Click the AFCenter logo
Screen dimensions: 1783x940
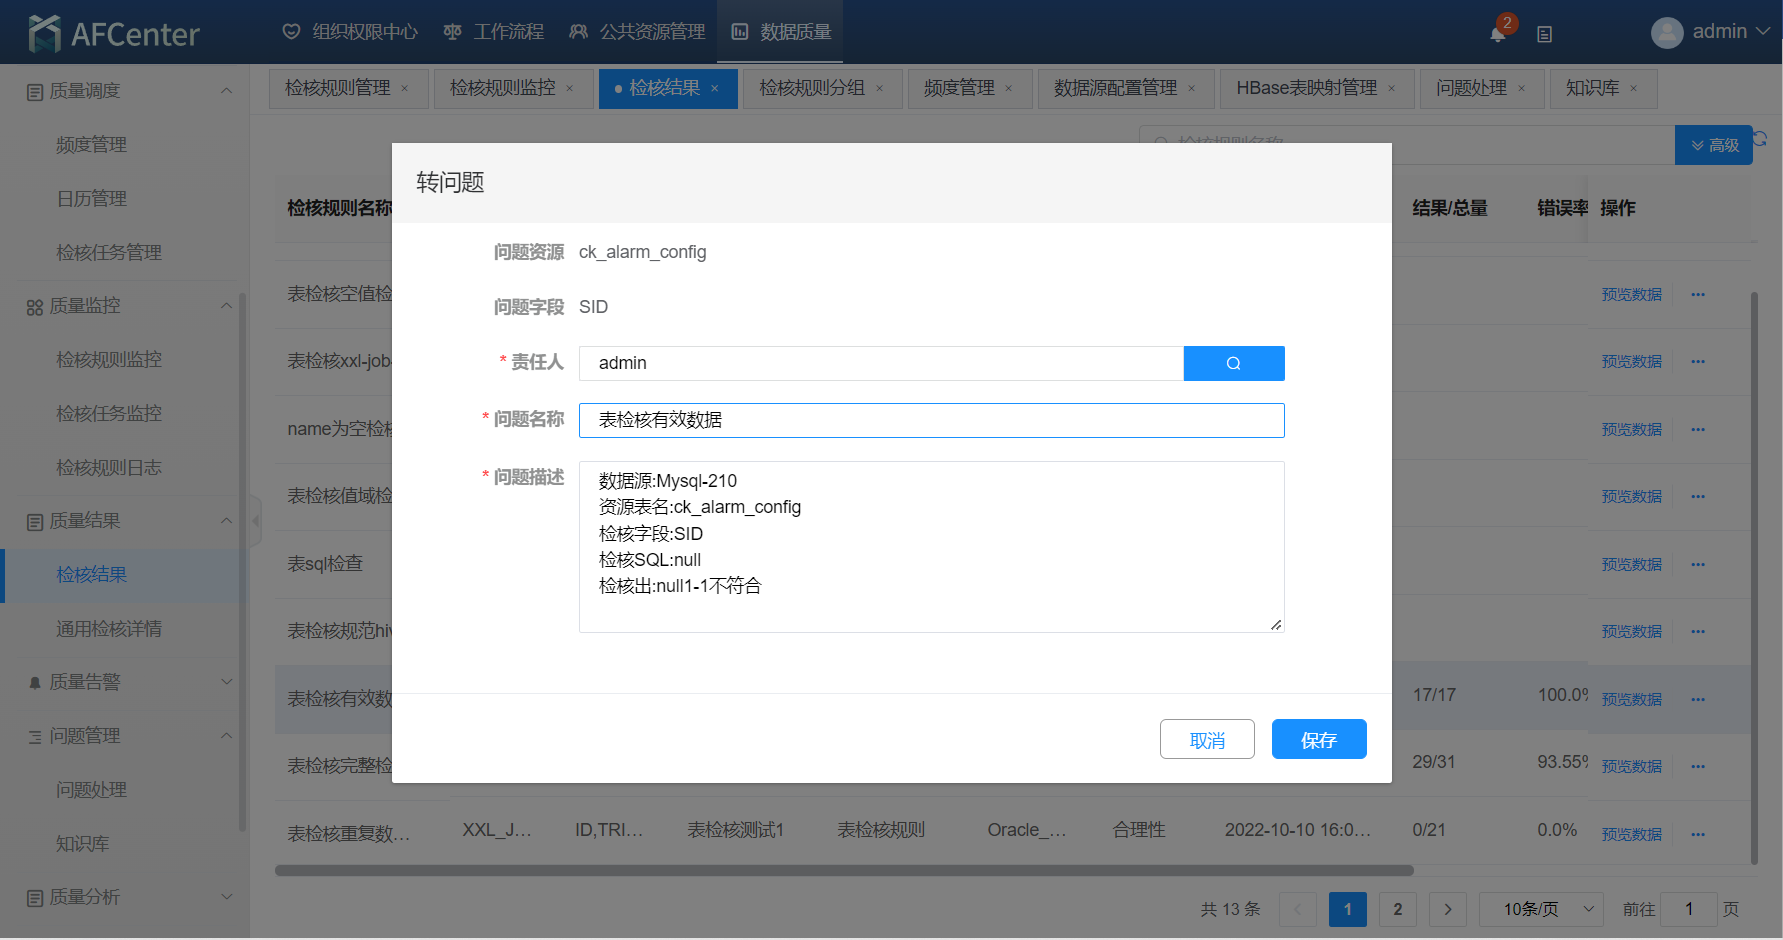click(114, 33)
